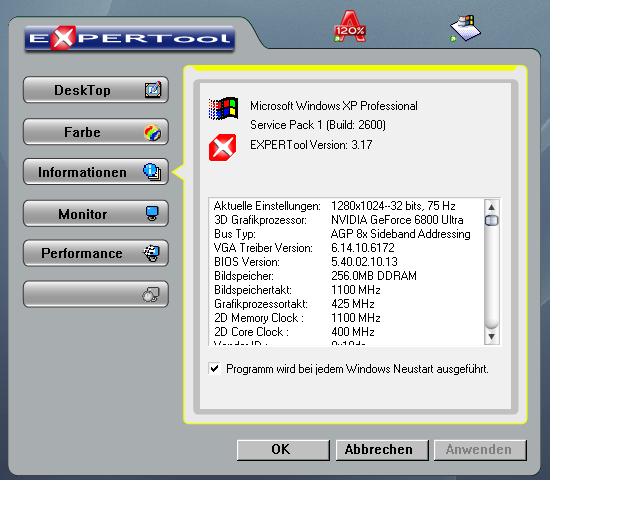Click the '425 MHz' value
Viewport: 640px width, 512px height.
(x=353, y=304)
